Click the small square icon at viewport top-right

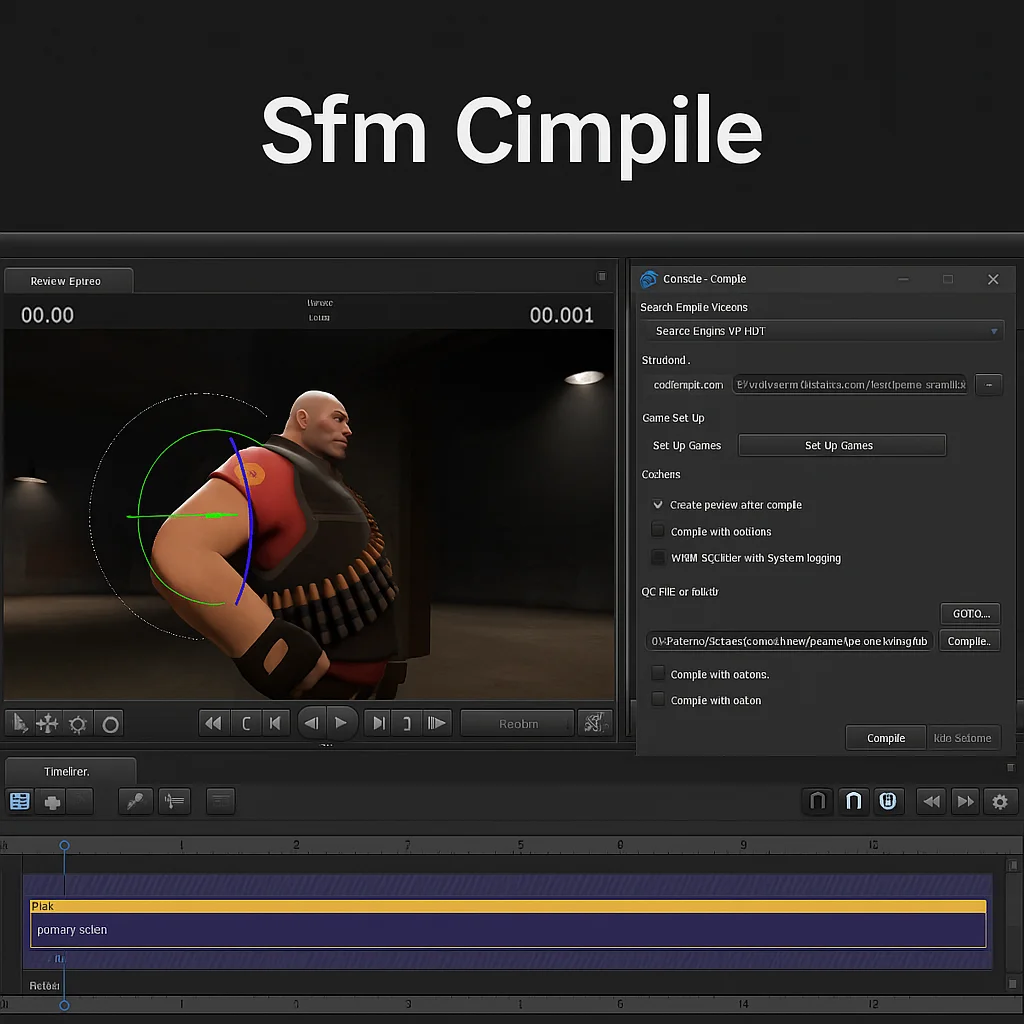coord(601,277)
